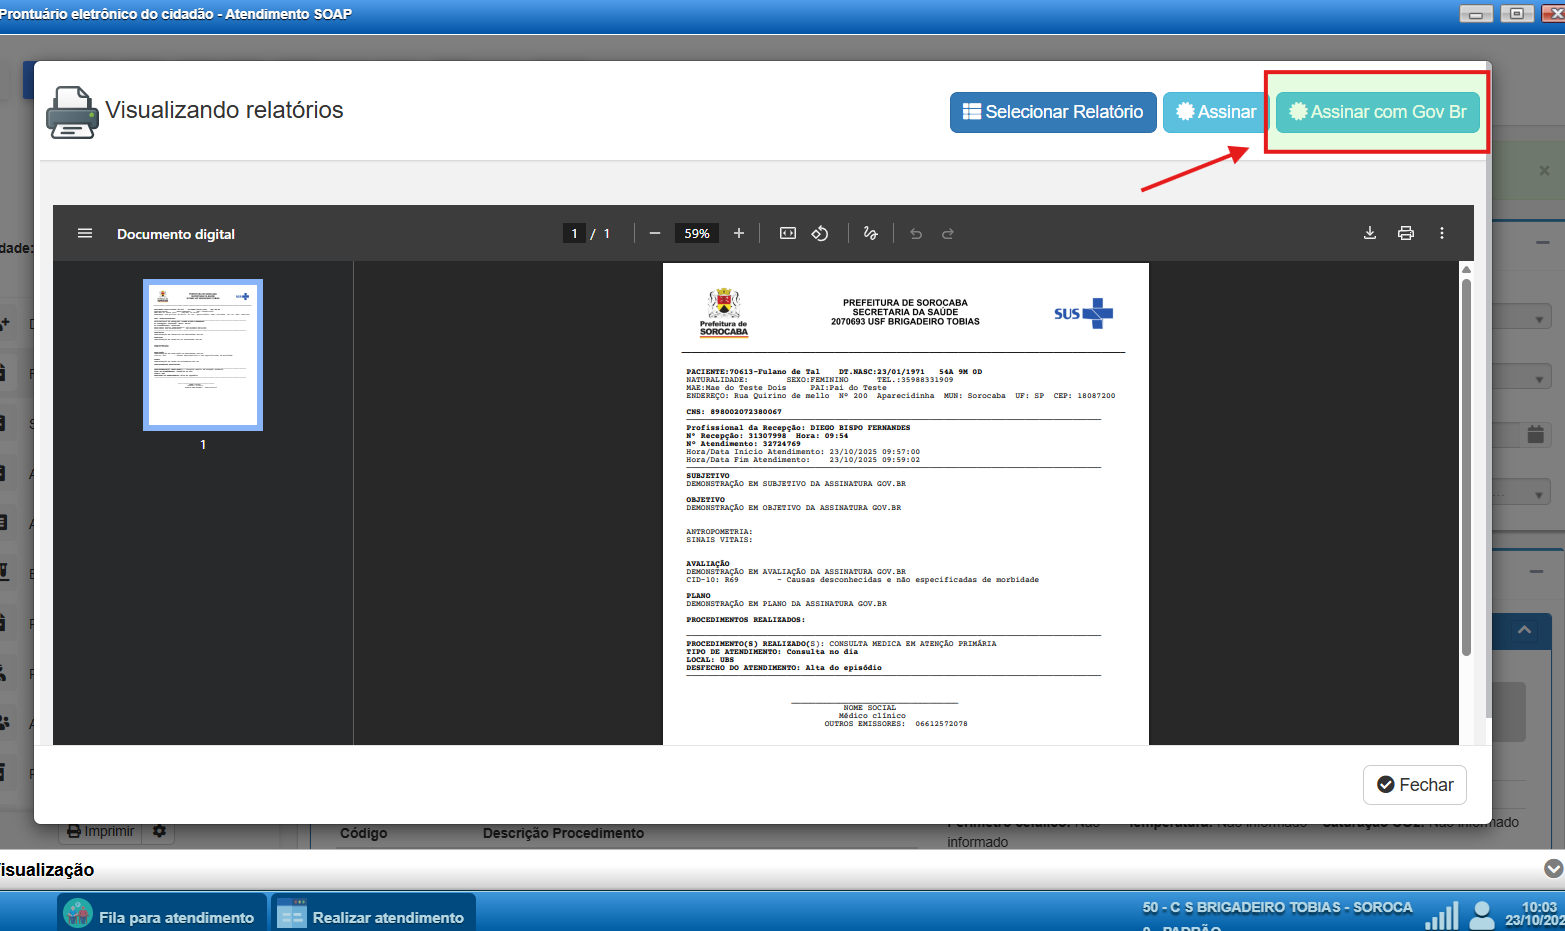
Task: Download the Documento digital PDF
Action: pos(1370,234)
